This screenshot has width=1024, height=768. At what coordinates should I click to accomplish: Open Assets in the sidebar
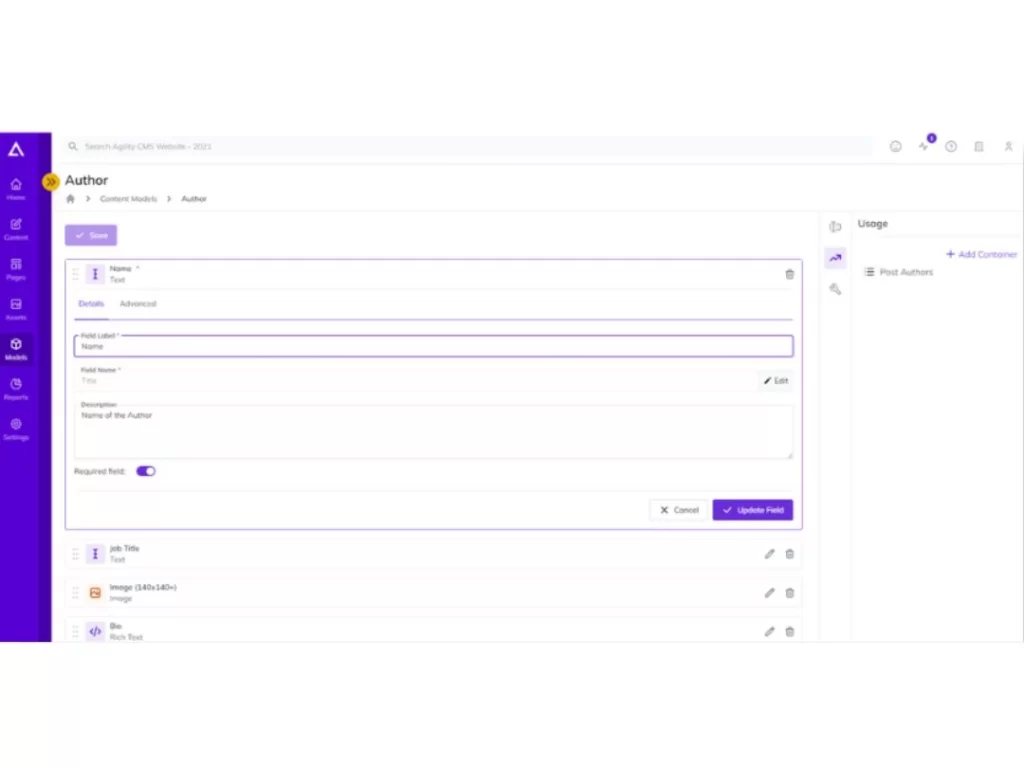pos(16,309)
